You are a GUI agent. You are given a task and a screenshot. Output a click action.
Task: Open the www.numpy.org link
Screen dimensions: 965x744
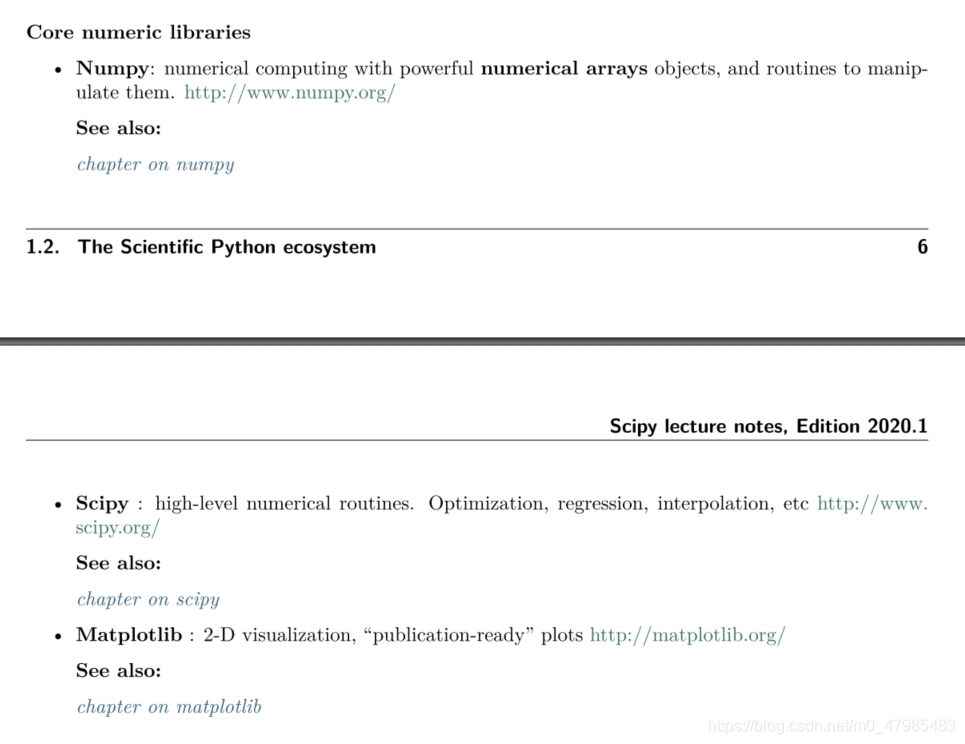pyautogui.click(x=290, y=93)
